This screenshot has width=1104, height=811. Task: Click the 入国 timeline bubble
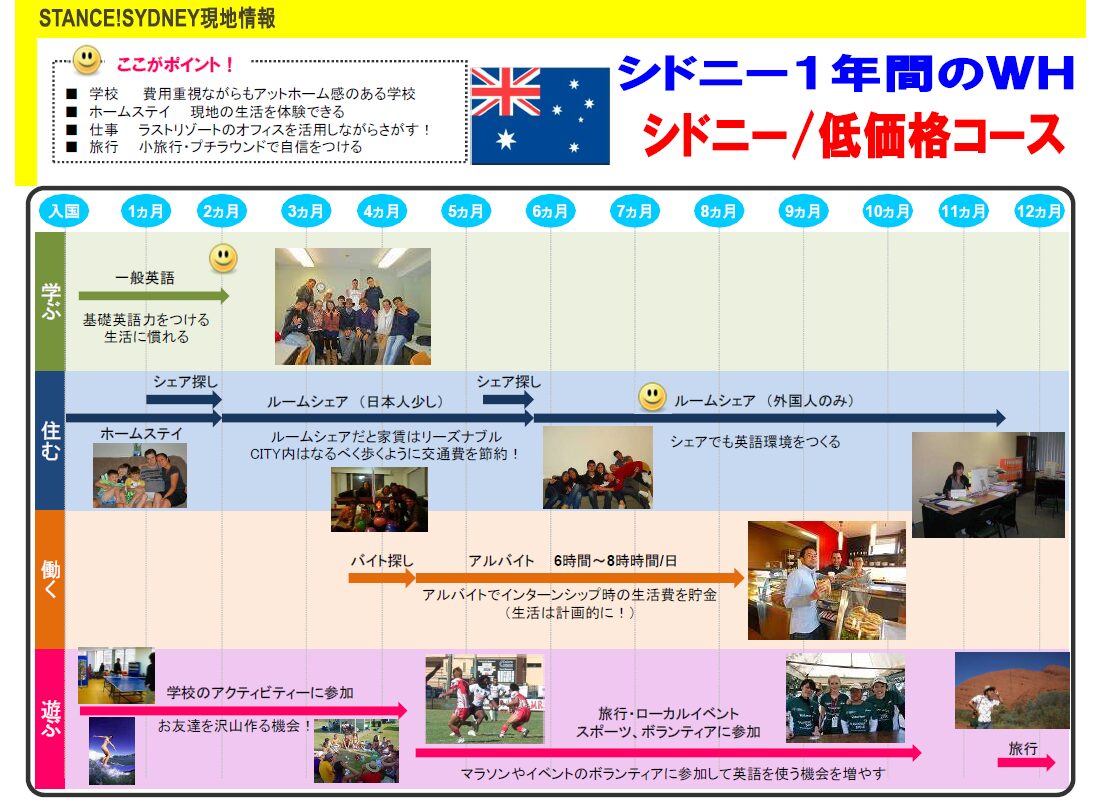63,212
